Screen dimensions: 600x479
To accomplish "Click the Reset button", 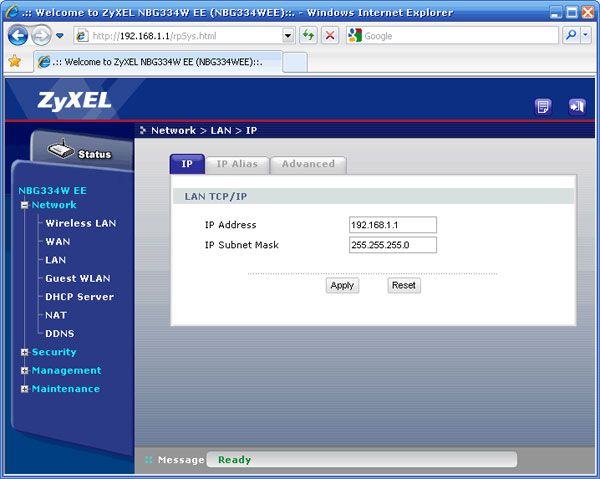I will [404, 285].
